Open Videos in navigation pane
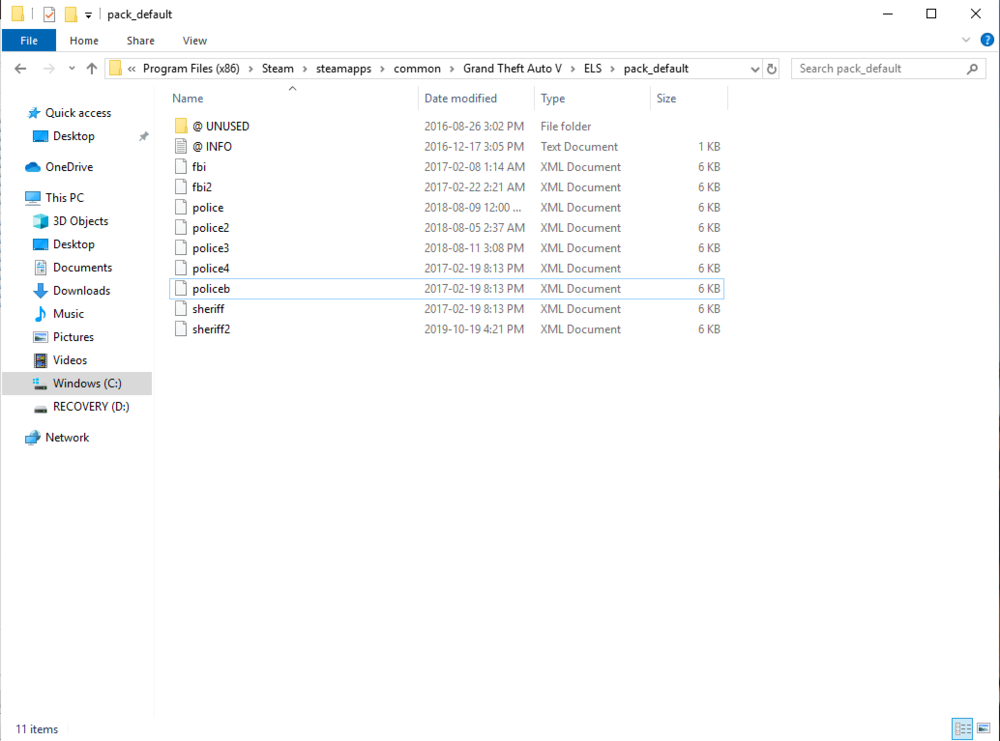This screenshot has height=741, width=1000. click(70, 360)
